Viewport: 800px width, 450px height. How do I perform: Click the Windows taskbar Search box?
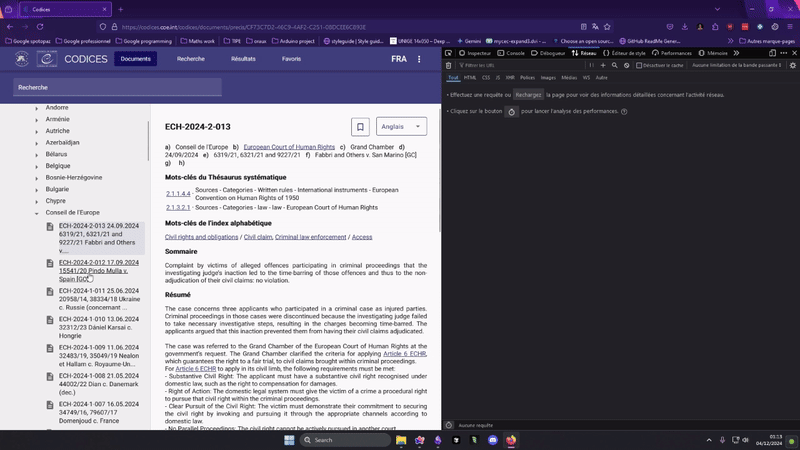(345, 440)
